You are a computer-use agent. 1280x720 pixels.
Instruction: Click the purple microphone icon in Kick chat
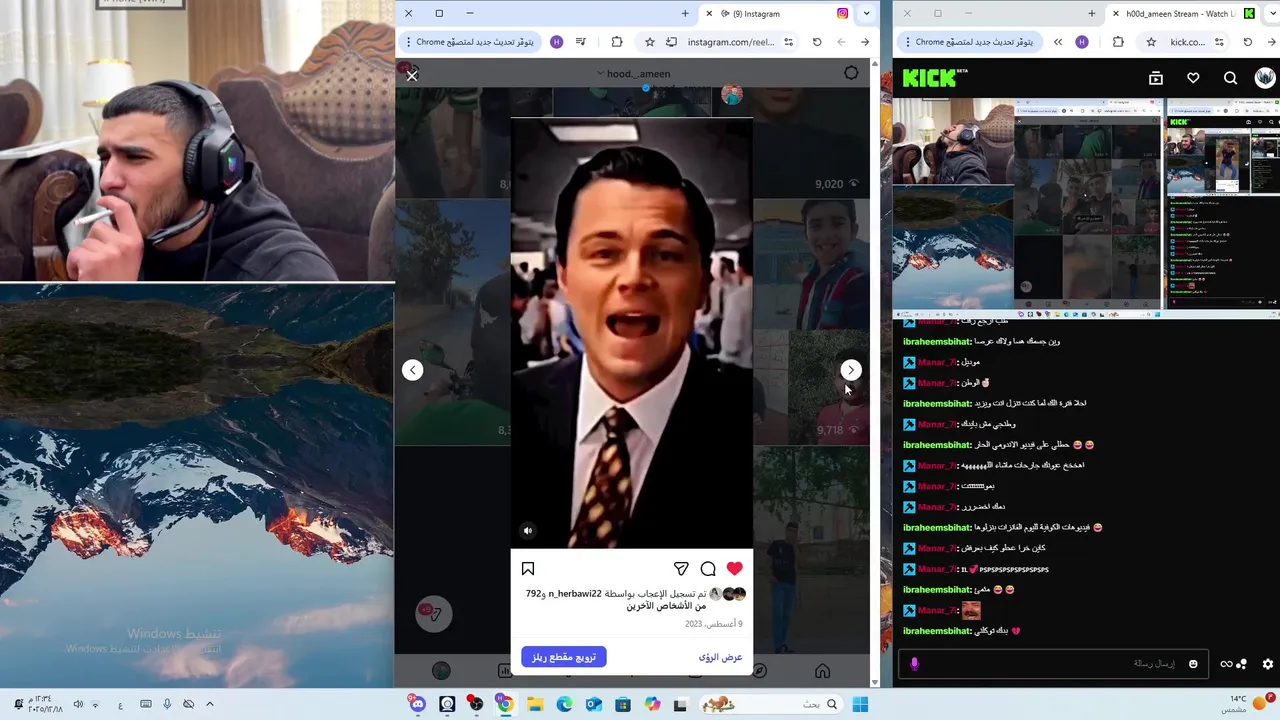914,664
